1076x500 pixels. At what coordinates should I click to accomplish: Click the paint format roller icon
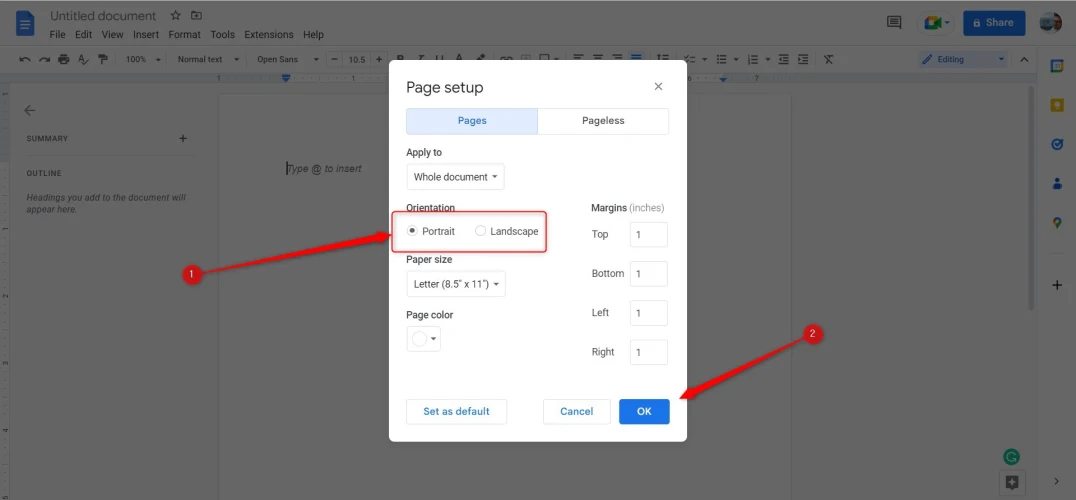click(x=102, y=59)
